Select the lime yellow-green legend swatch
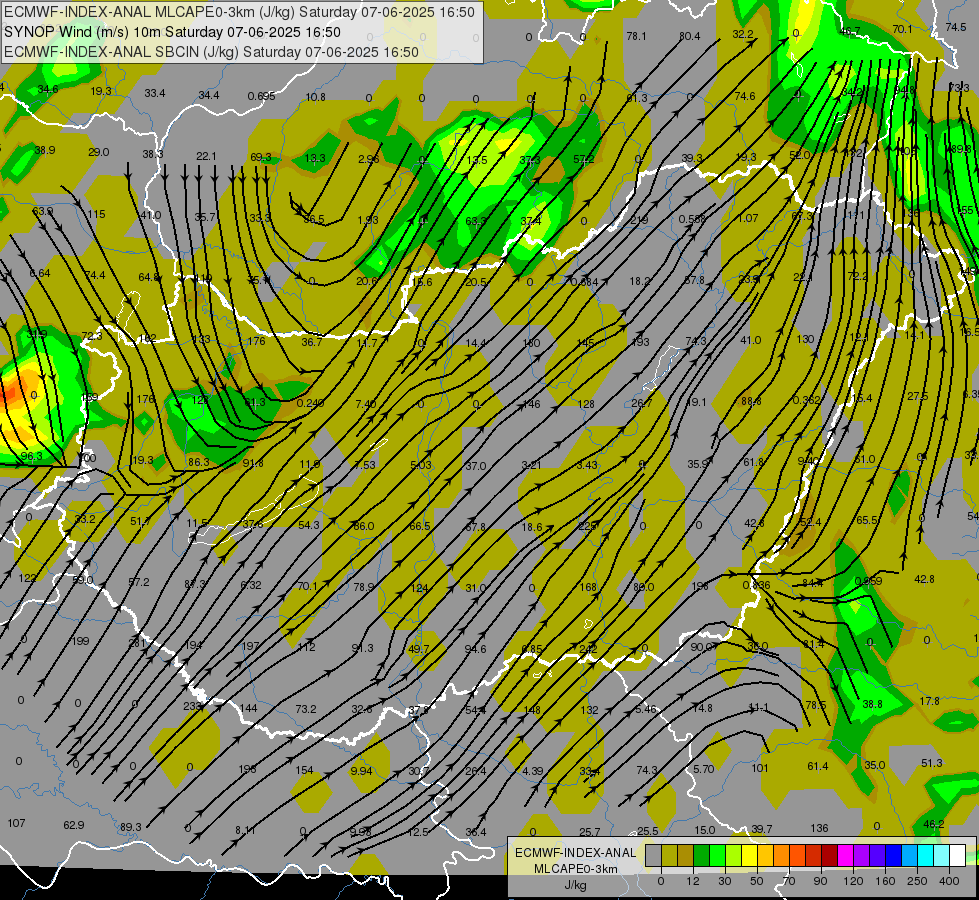 coord(733,856)
